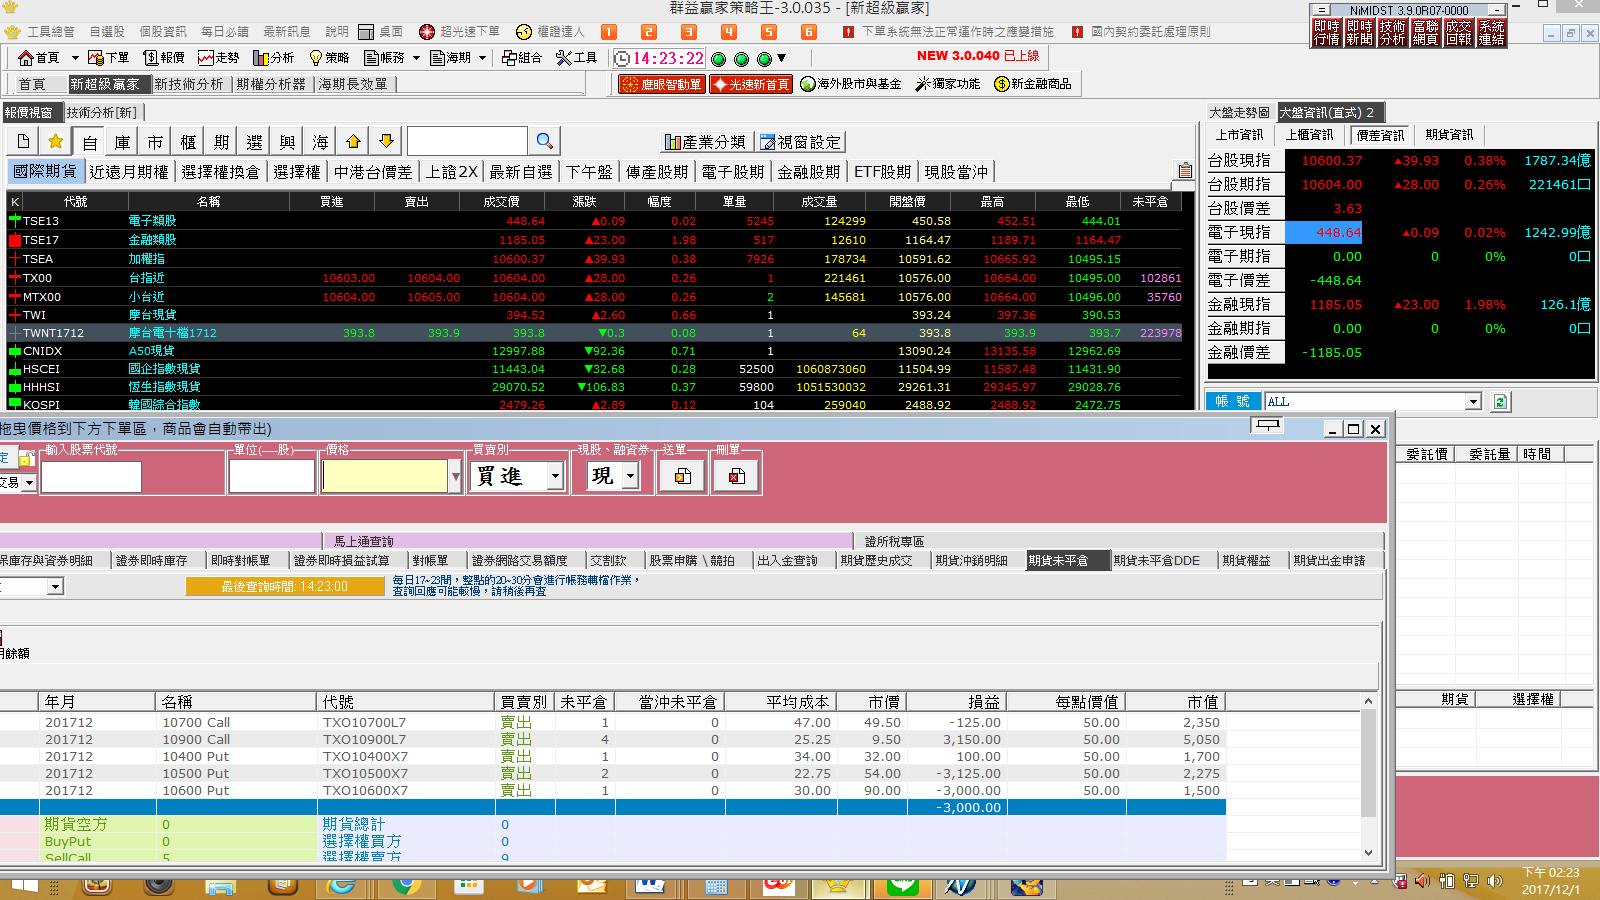
Task: Click the 輸入股票代號 stock code input field
Action: [x=91, y=477]
